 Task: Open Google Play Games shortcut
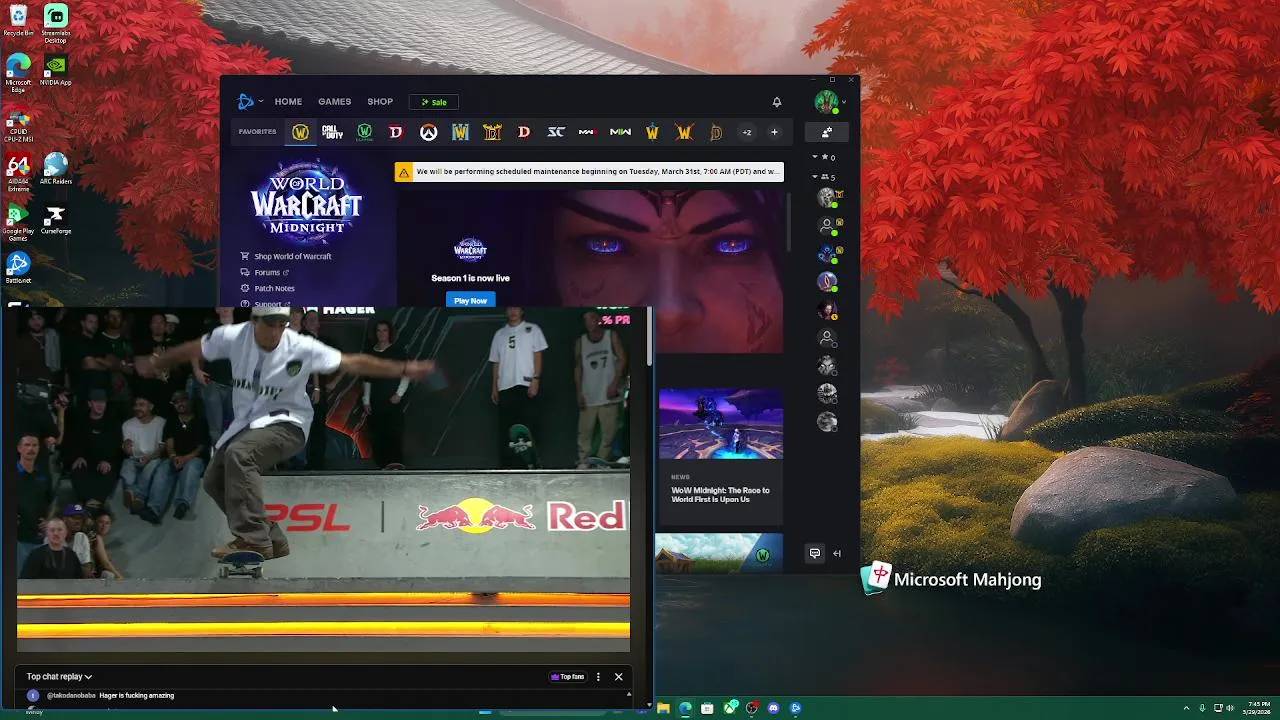[x=18, y=222]
